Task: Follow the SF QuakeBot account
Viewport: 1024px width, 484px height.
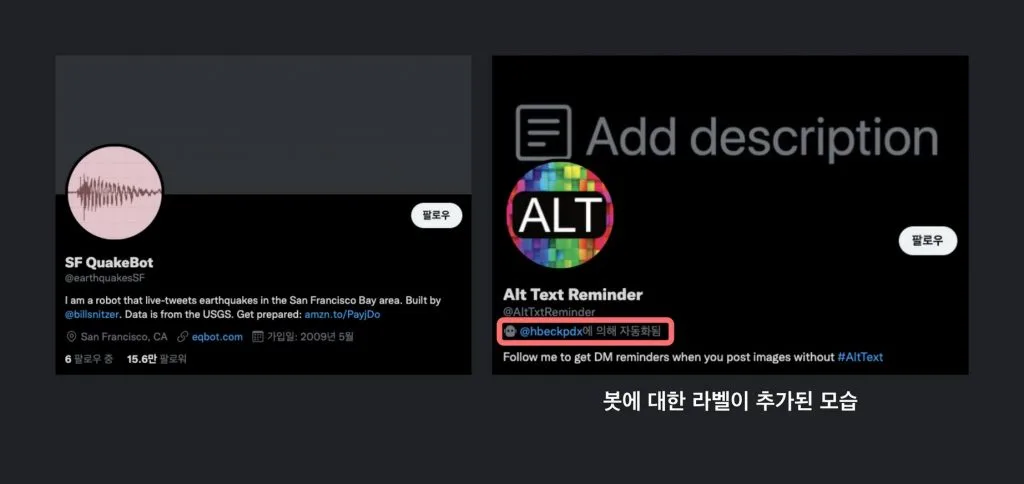Action: (x=436, y=216)
